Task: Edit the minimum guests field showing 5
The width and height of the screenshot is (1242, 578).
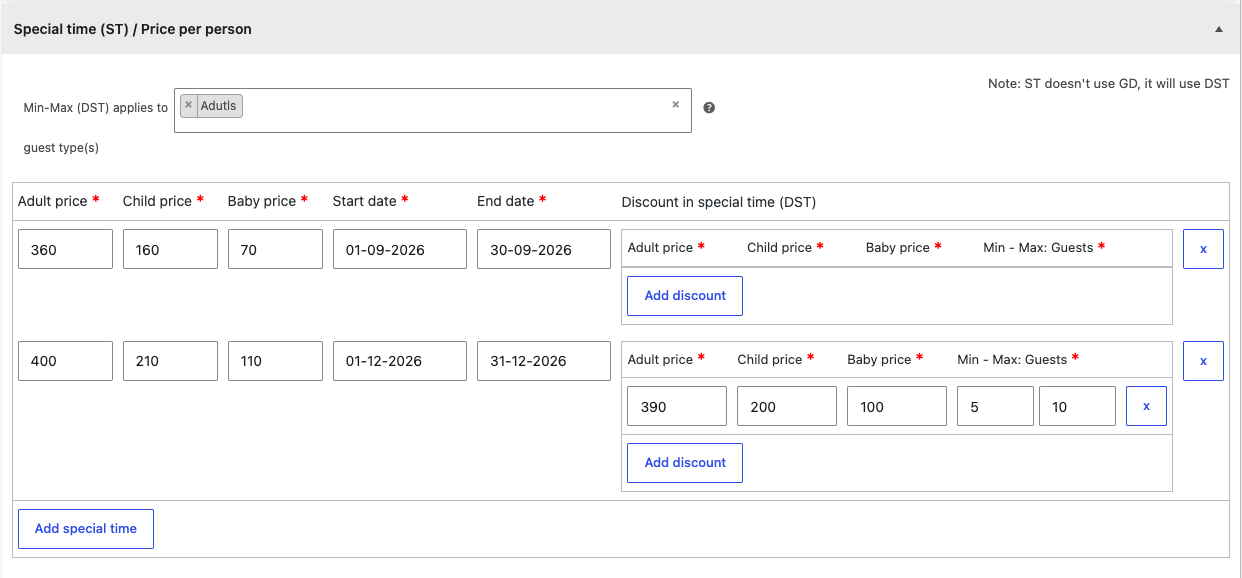Action: [995, 407]
